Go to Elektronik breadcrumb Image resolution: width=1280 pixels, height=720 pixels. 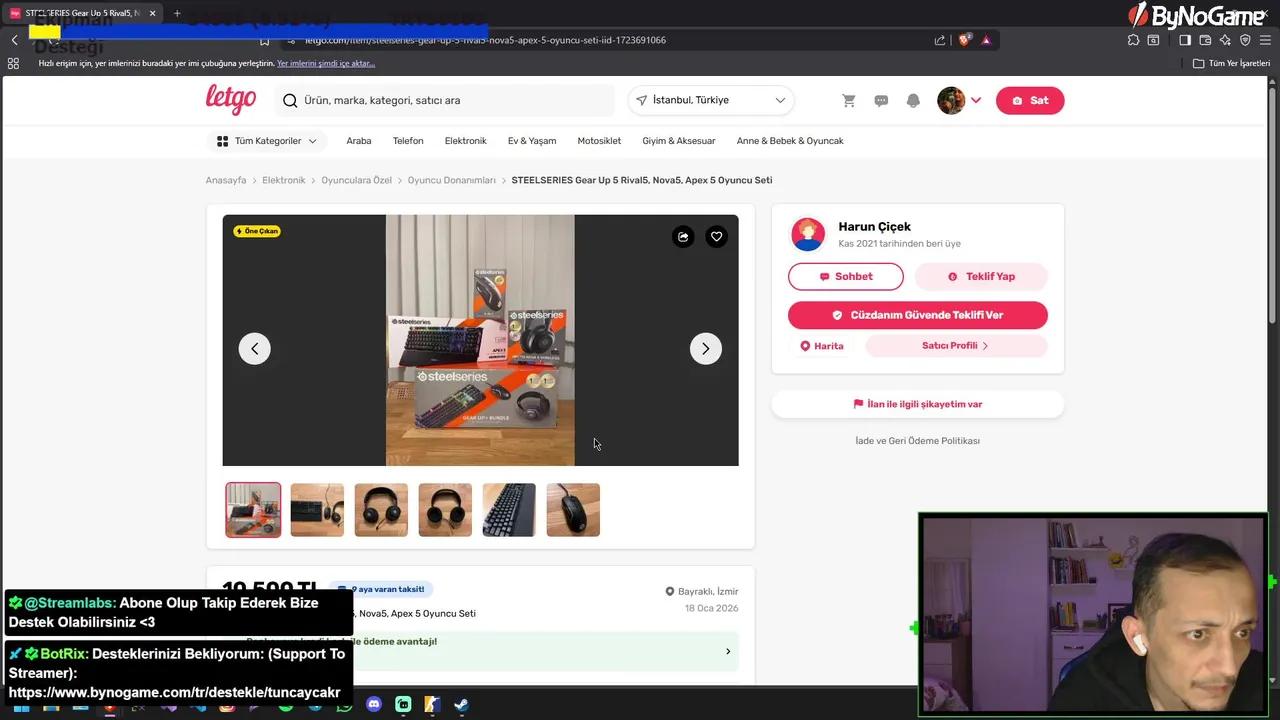tap(284, 180)
